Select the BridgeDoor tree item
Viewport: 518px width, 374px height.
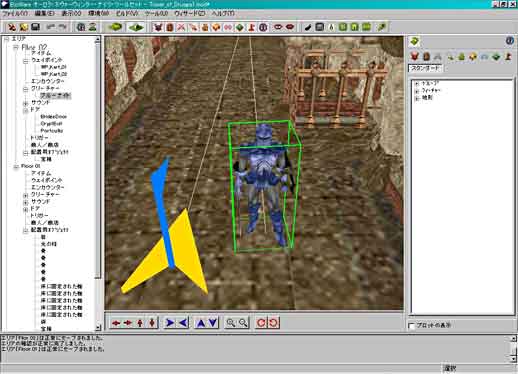coord(54,117)
